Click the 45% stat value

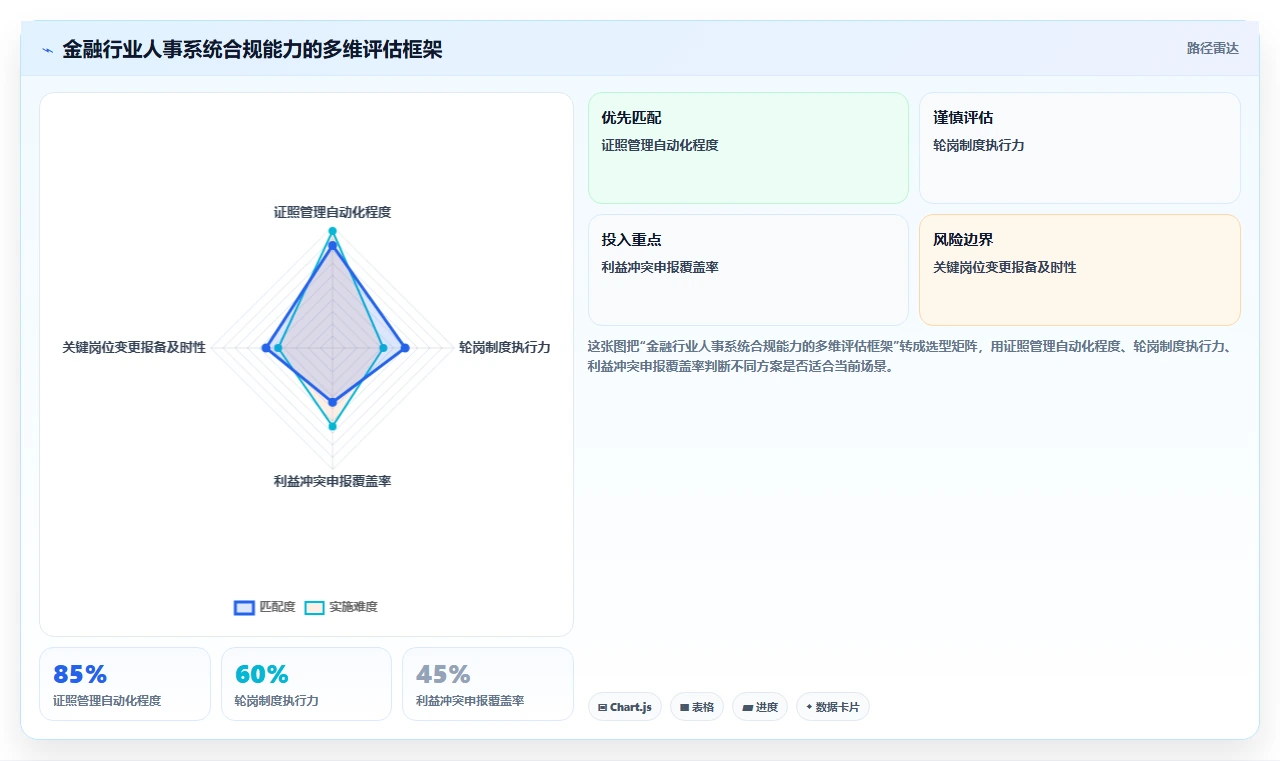click(443, 674)
